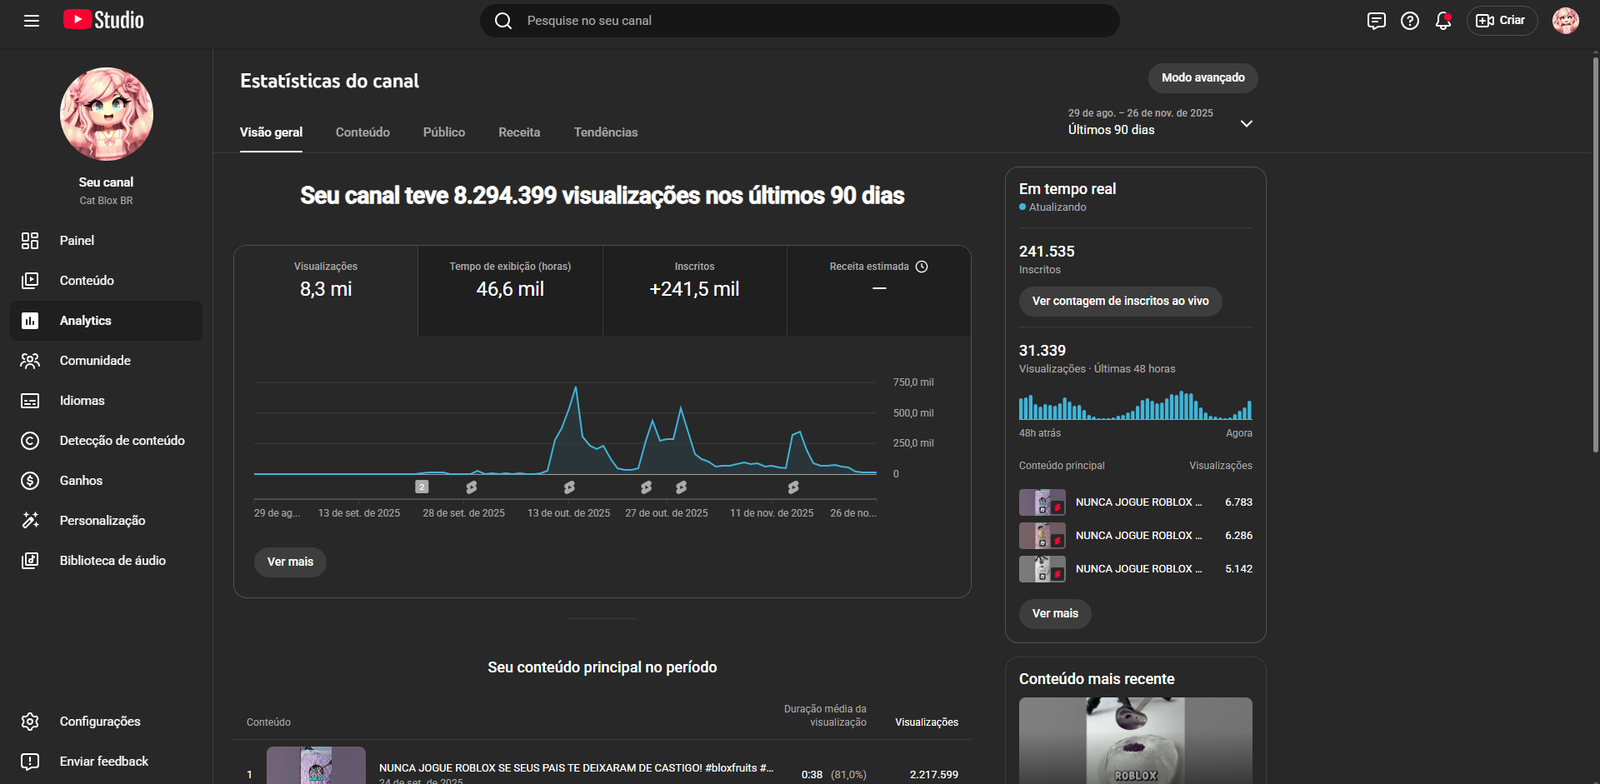Switch to the Tendências tab
This screenshot has width=1600, height=784.
(x=605, y=132)
